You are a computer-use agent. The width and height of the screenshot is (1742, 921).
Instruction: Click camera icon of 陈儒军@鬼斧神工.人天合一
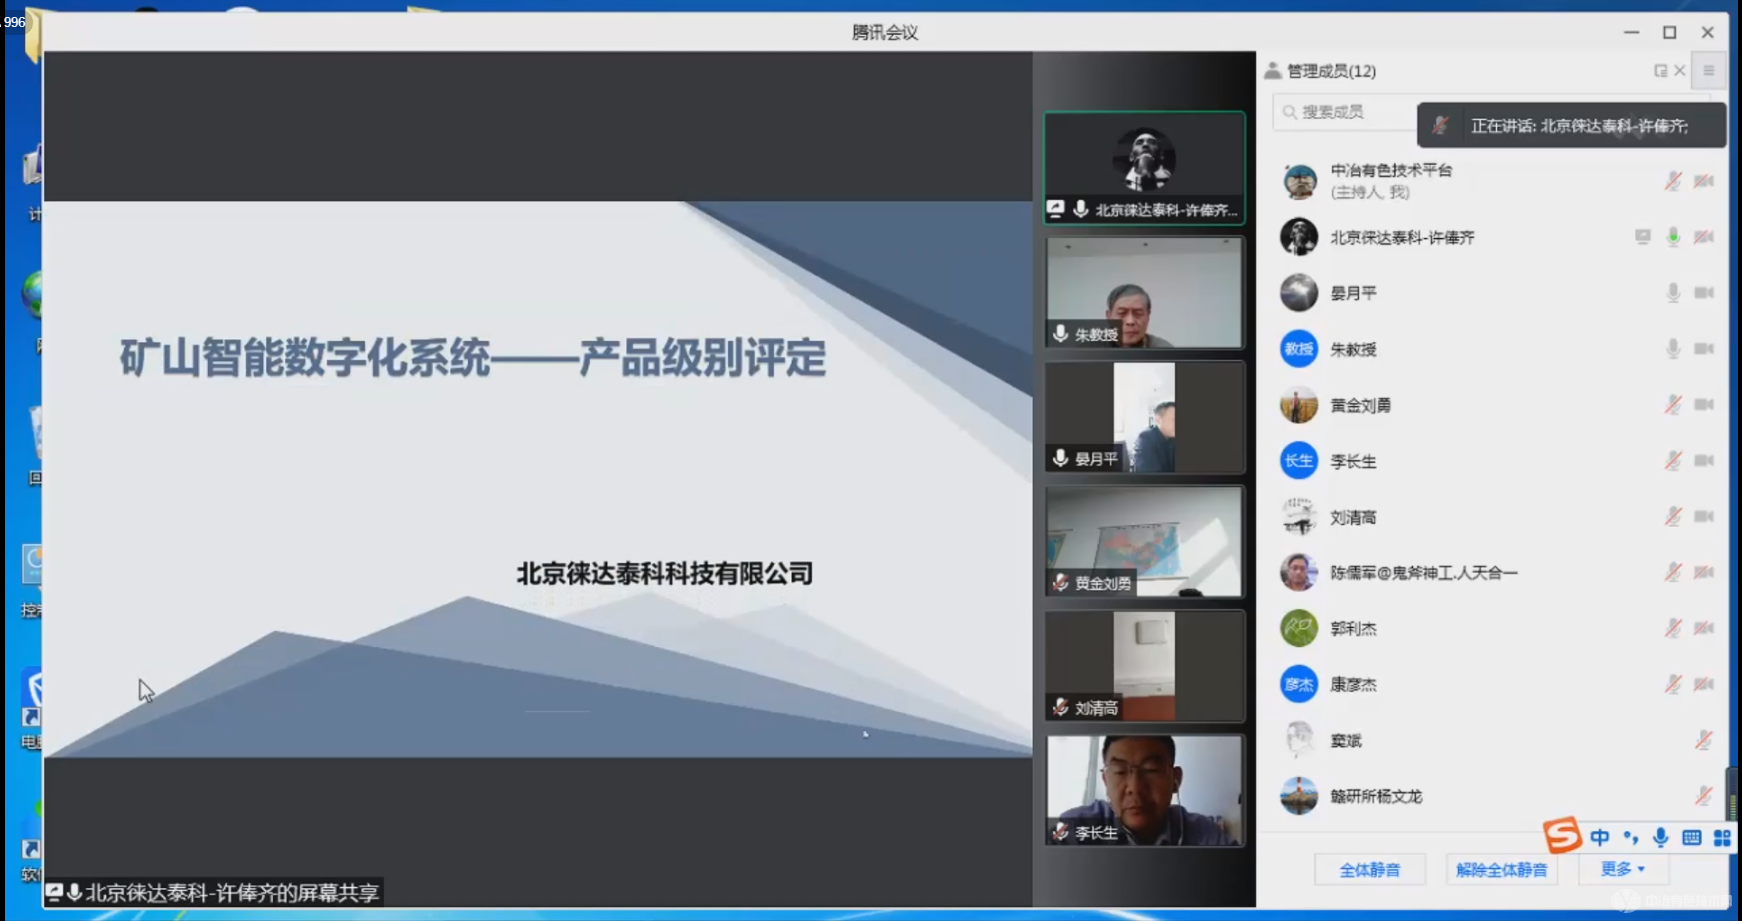click(1704, 572)
